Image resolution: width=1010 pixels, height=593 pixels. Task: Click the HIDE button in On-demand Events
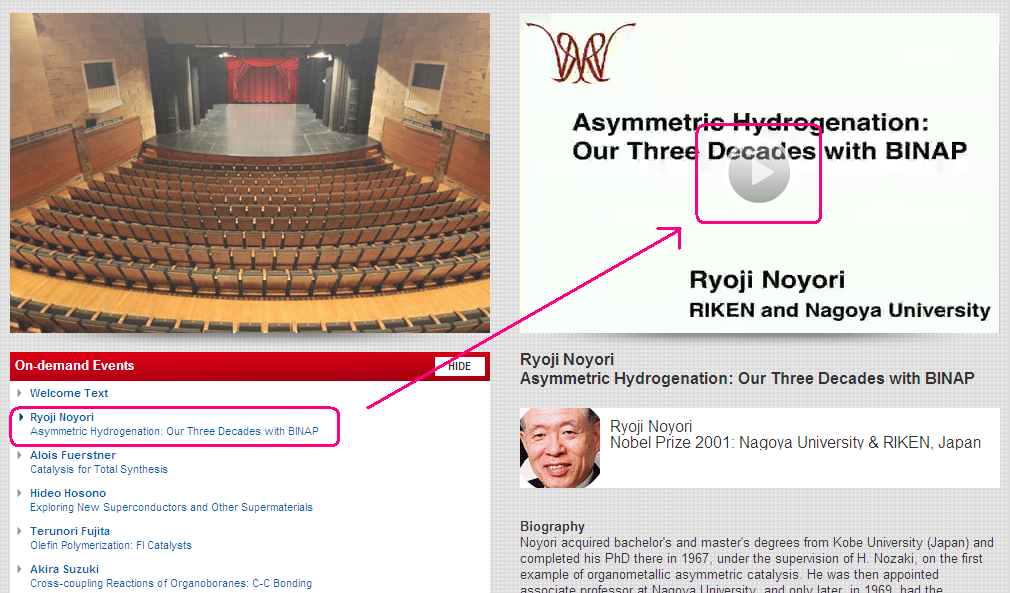pos(459,366)
